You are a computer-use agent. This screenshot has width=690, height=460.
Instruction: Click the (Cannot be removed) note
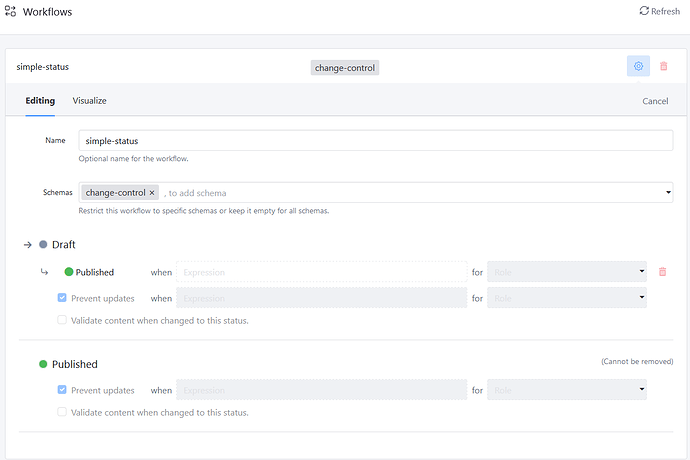pos(637,361)
